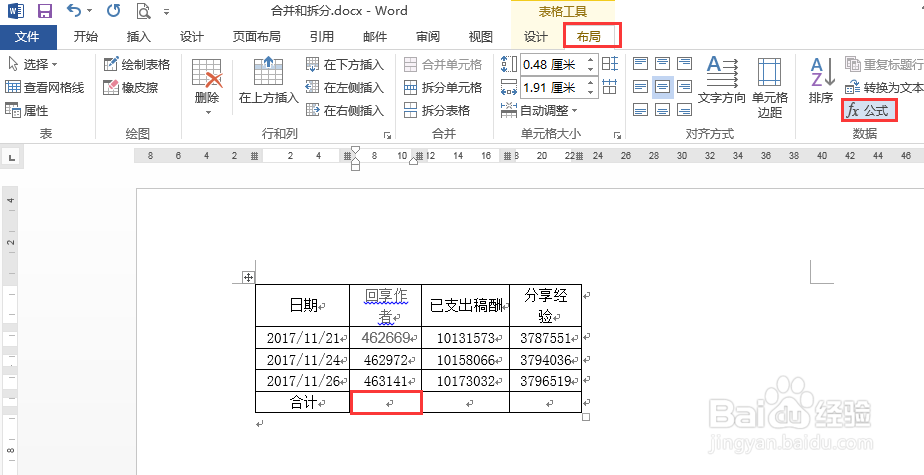Click 在下方插入 to insert row below

[345, 64]
